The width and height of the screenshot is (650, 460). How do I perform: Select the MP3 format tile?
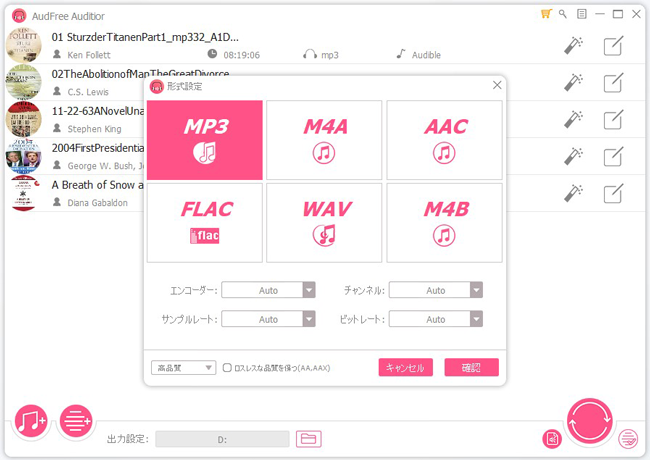click(x=205, y=140)
